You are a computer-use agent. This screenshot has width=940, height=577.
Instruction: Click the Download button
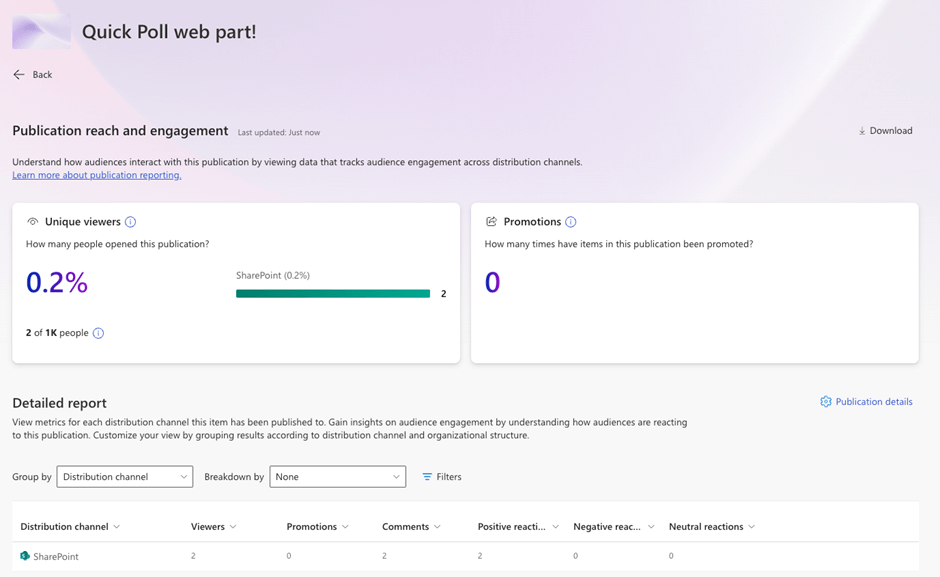point(885,130)
